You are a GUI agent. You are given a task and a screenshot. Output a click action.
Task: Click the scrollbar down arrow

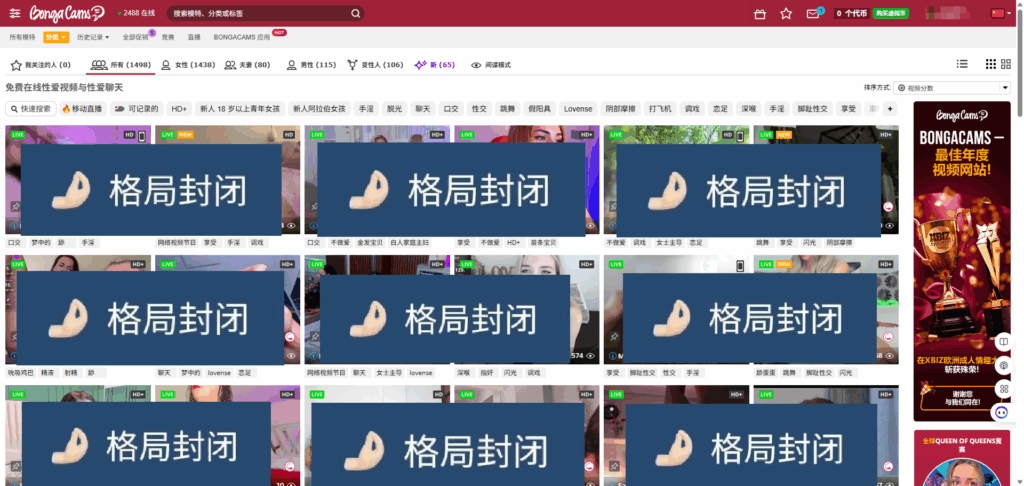tap(1019, 481)
